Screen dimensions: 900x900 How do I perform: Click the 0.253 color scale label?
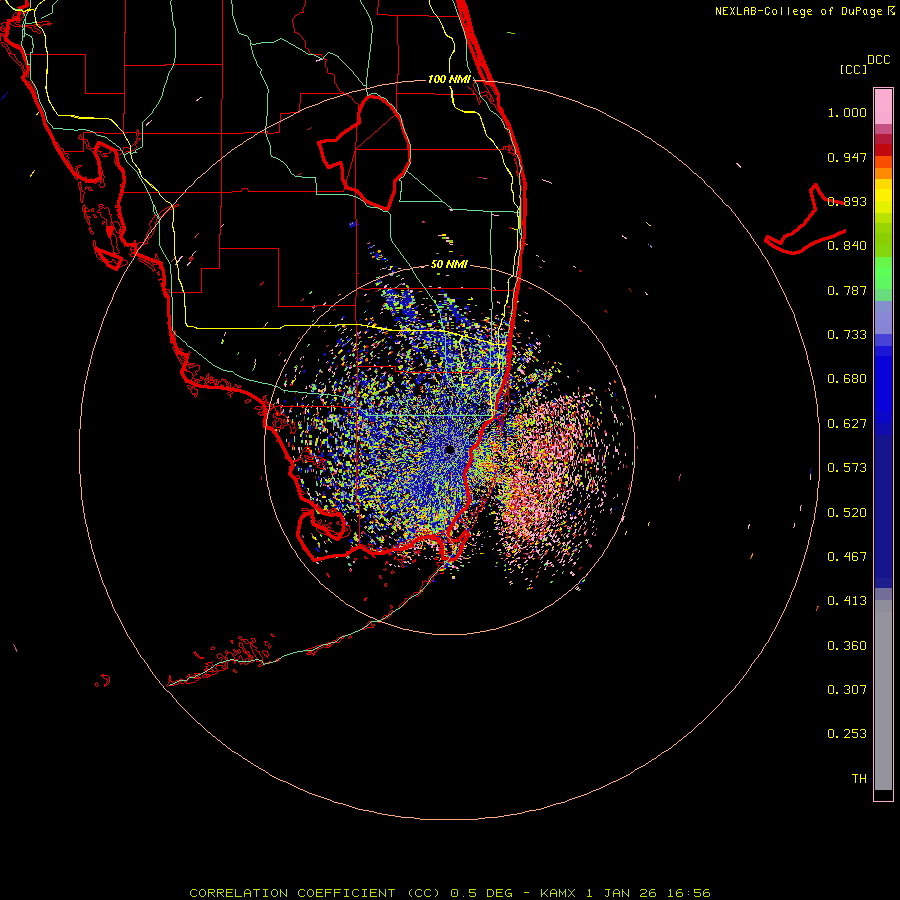click(x=847, y=734)
